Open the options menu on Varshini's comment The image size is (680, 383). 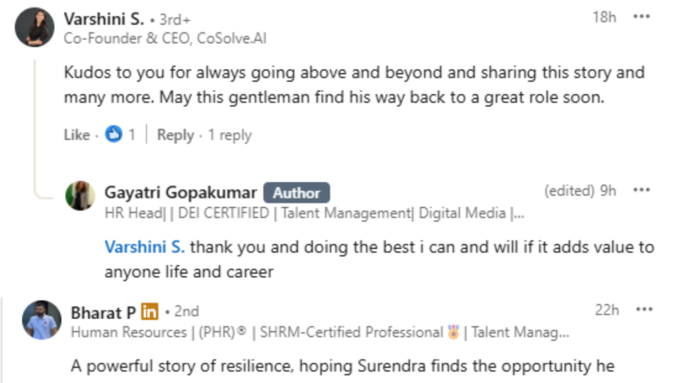tap(641, 17)
